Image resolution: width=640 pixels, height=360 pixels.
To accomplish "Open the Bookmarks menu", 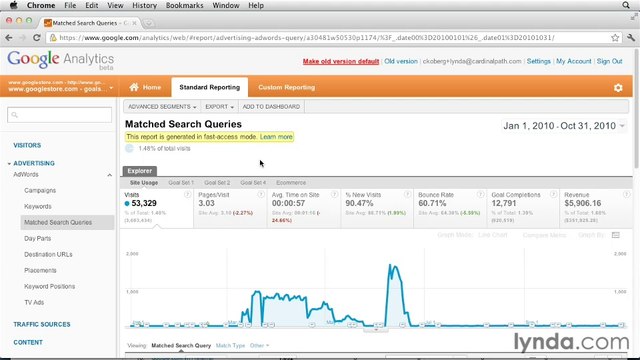I will [184, 5].
